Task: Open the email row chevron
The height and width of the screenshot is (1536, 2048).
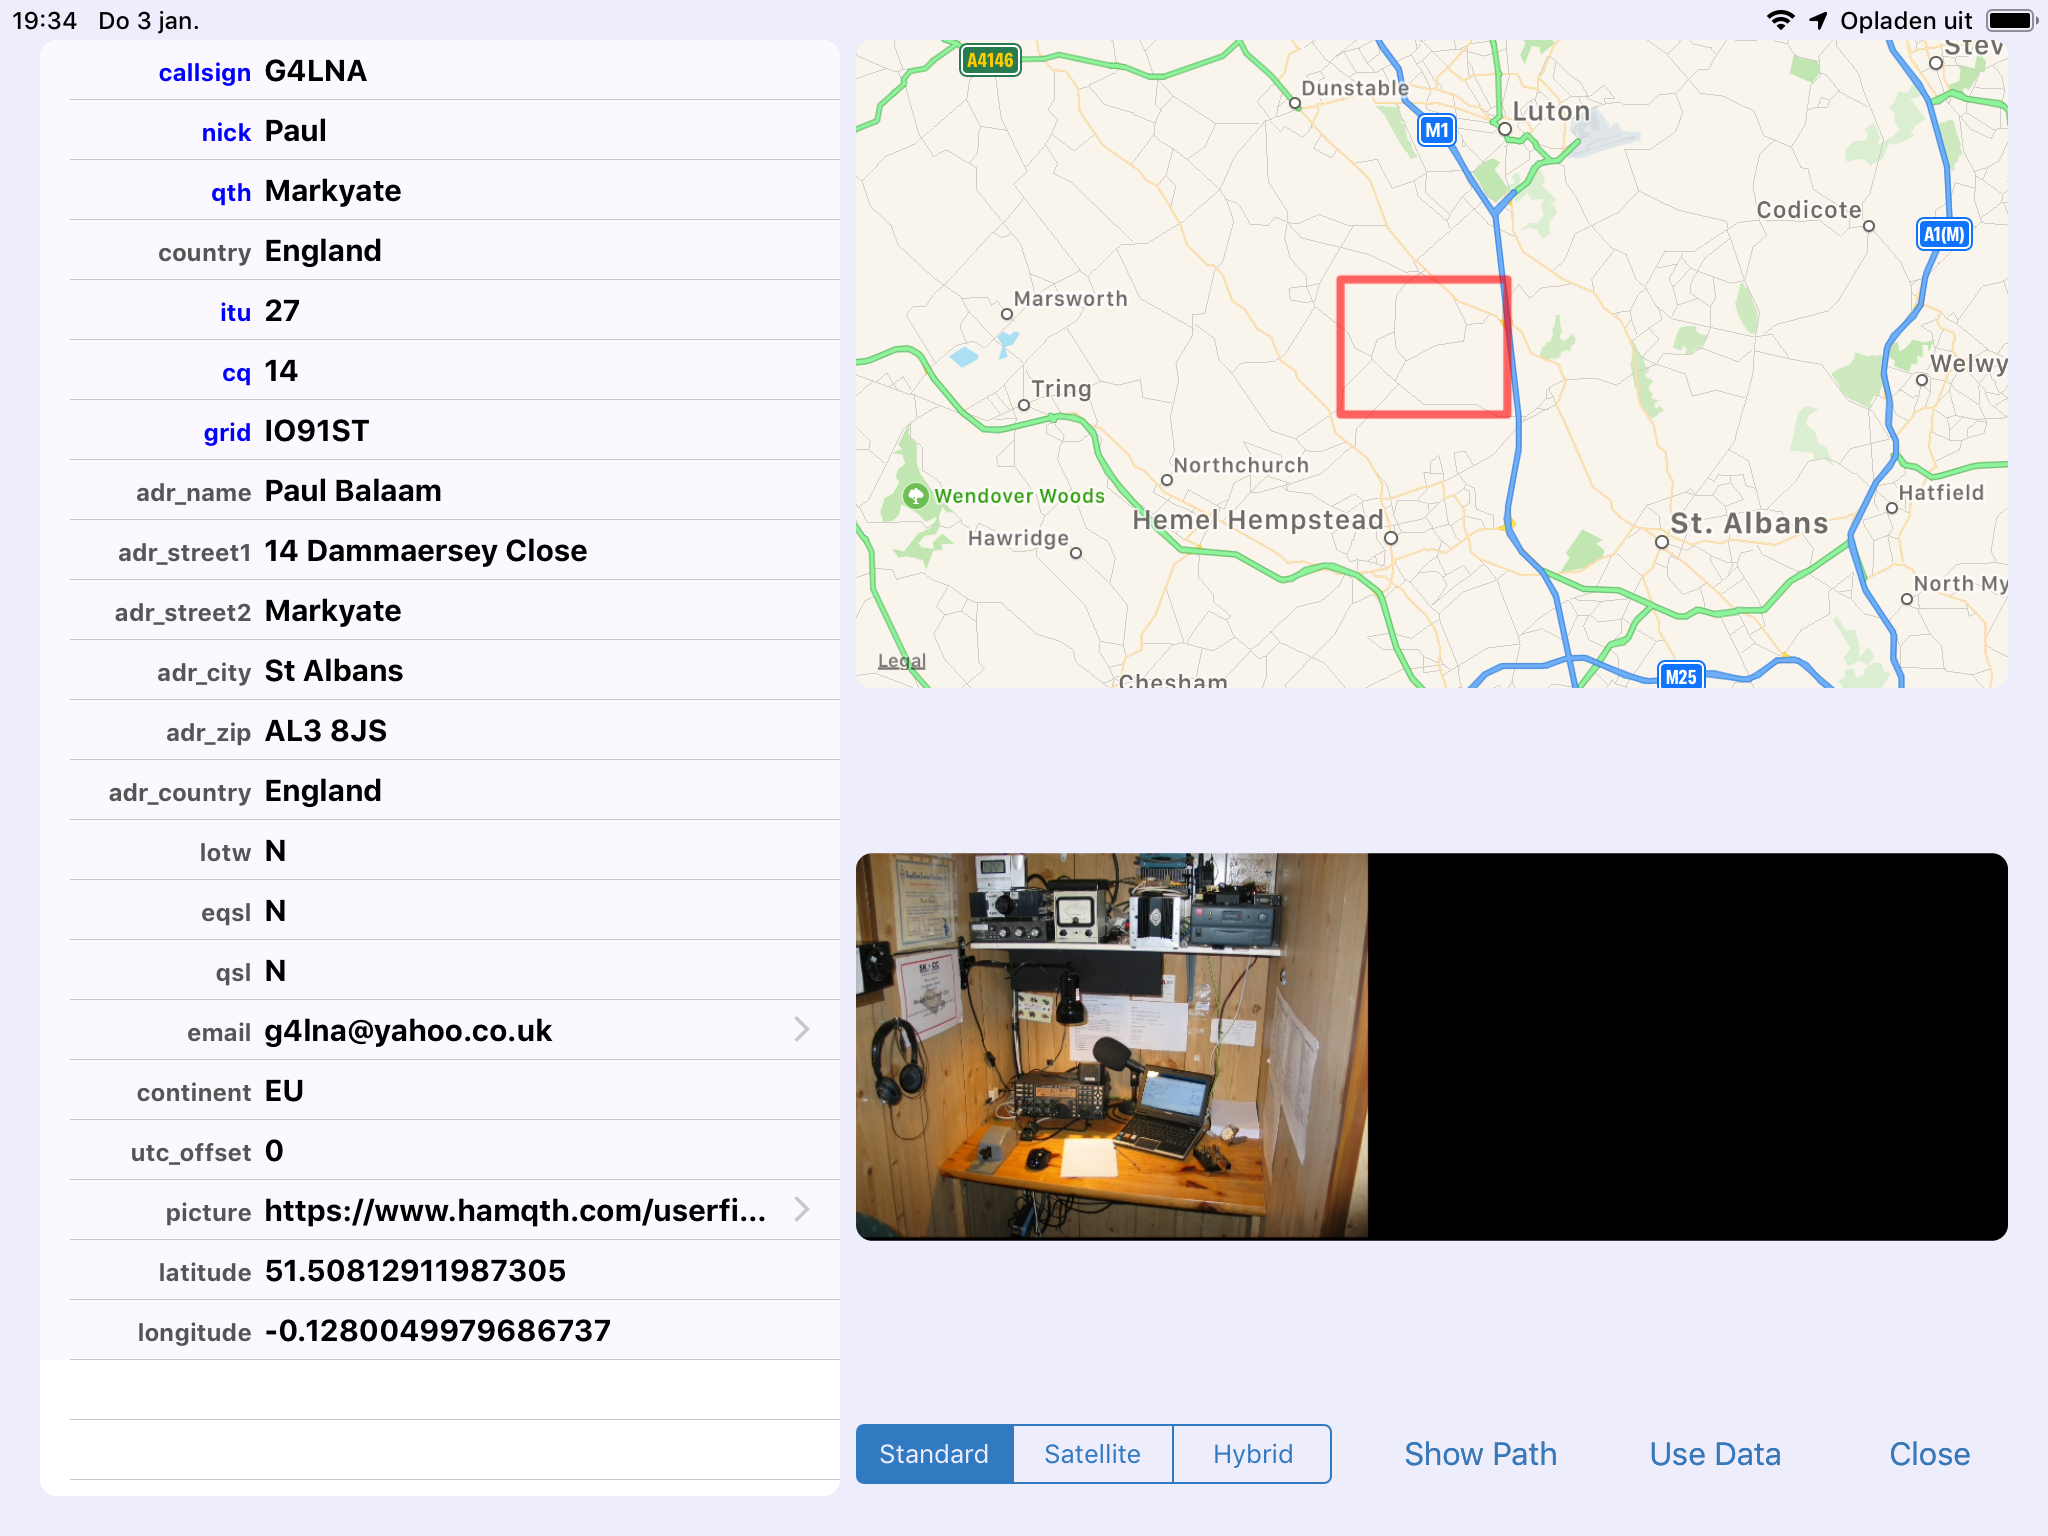Action: click(801, 1030)
